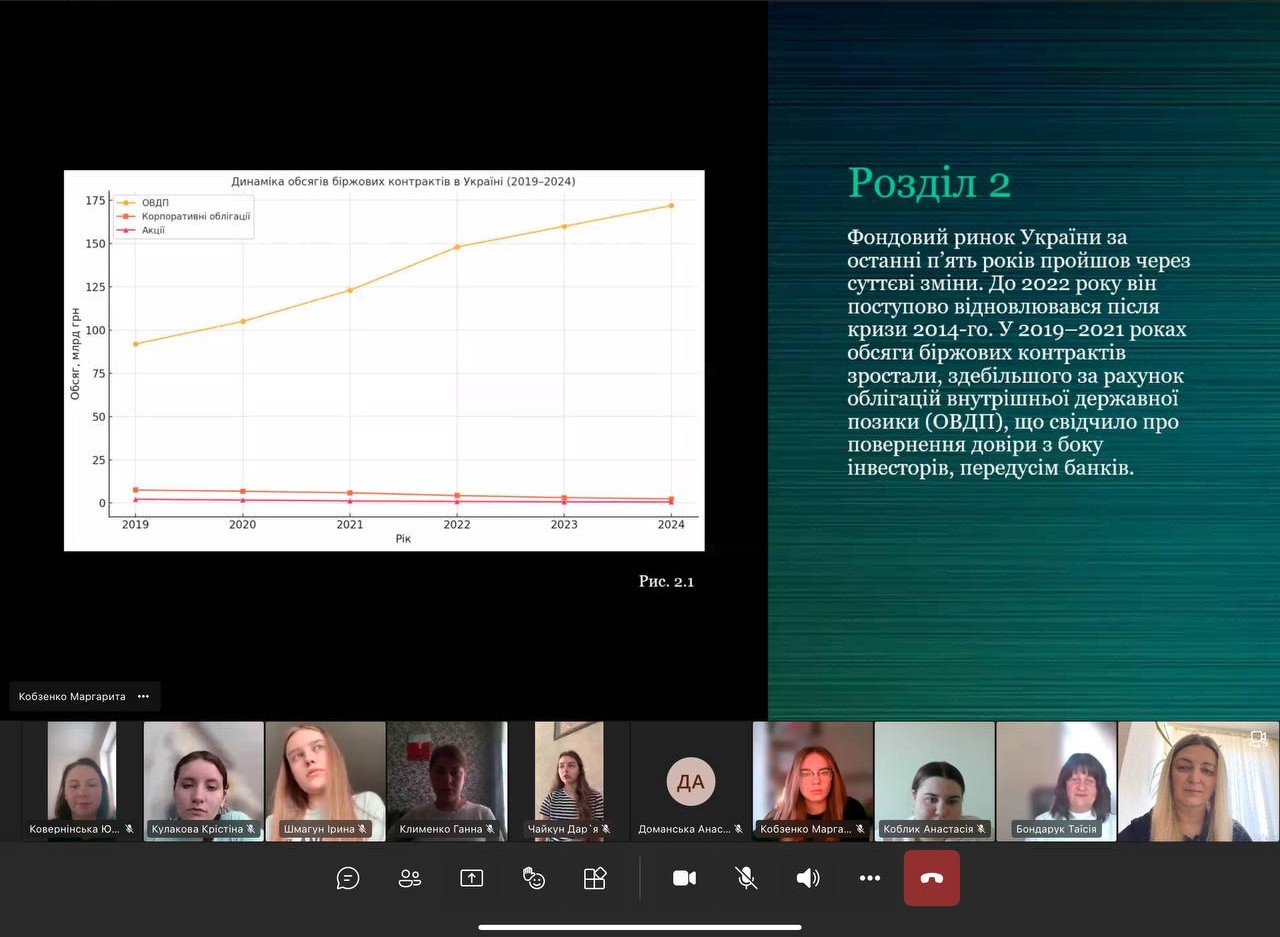
Task: Tap the iPad home indicator bar
Action: (x=640, y=927)
